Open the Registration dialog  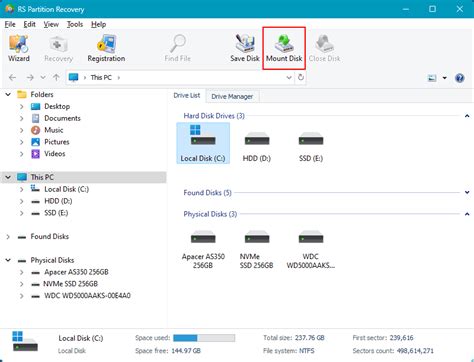coord(106,48)
